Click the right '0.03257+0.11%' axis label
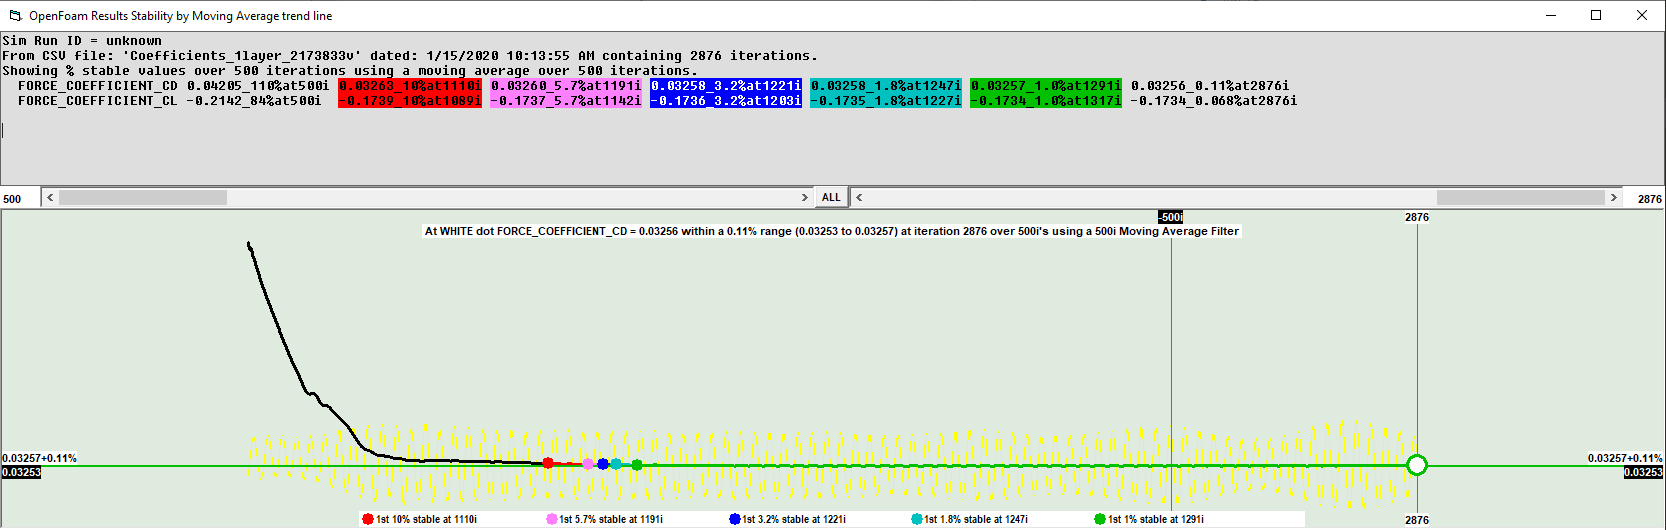 [x=1625, y=458]
